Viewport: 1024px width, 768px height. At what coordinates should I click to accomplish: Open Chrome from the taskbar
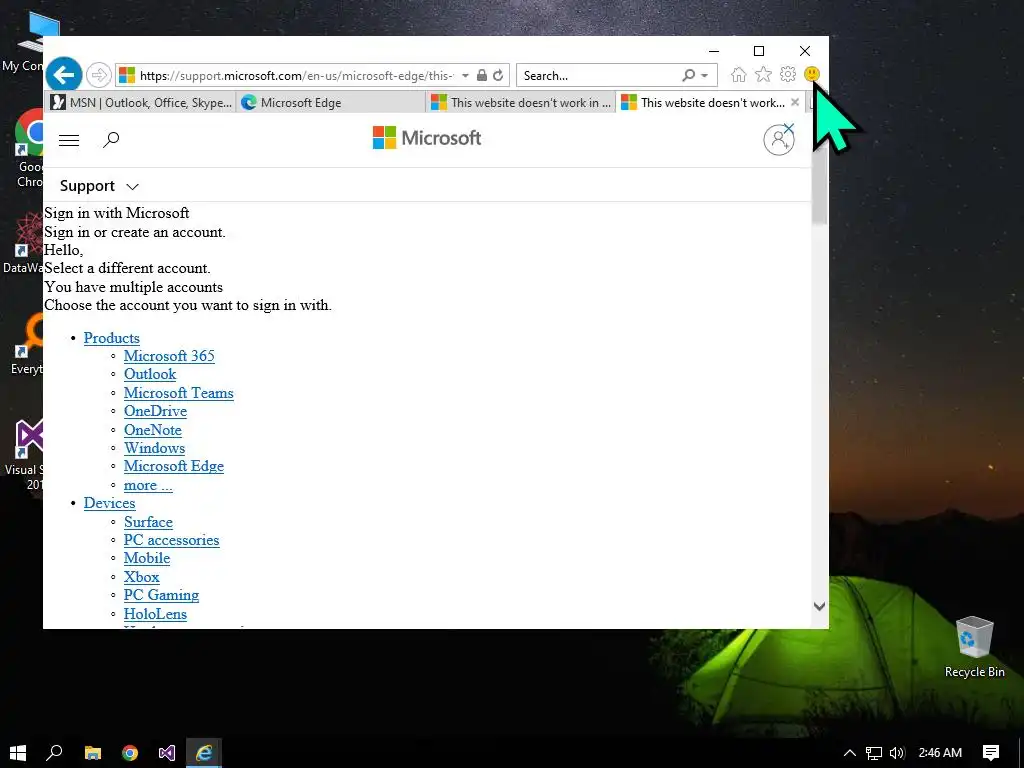pos(130,753)
